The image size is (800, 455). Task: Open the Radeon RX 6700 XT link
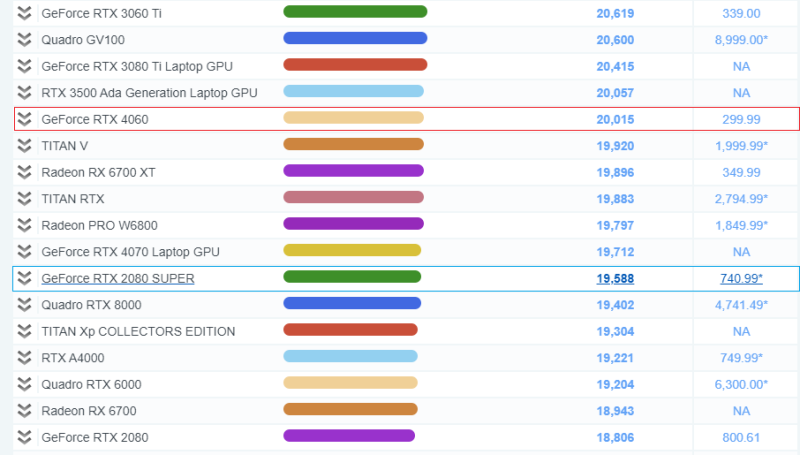click(98, 173)
